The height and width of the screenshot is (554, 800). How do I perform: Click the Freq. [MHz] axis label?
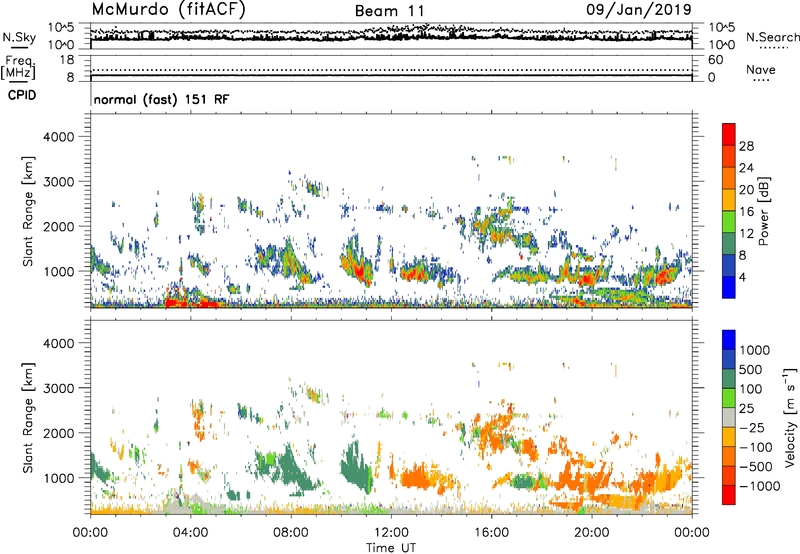[18, 67]
